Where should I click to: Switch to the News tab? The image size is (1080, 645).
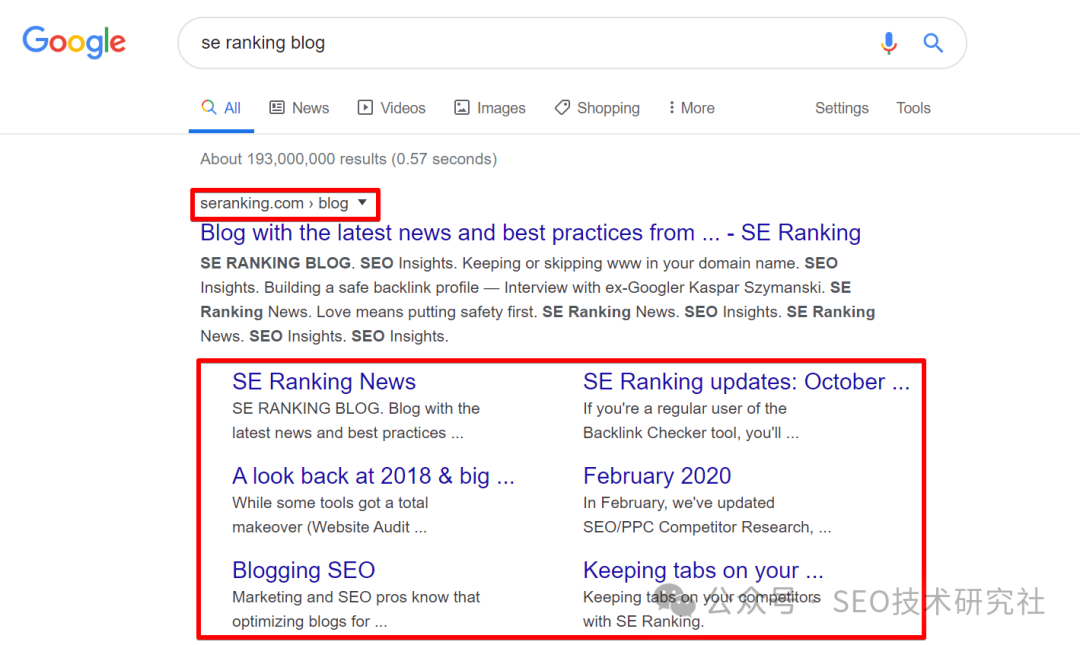[300, 108]
